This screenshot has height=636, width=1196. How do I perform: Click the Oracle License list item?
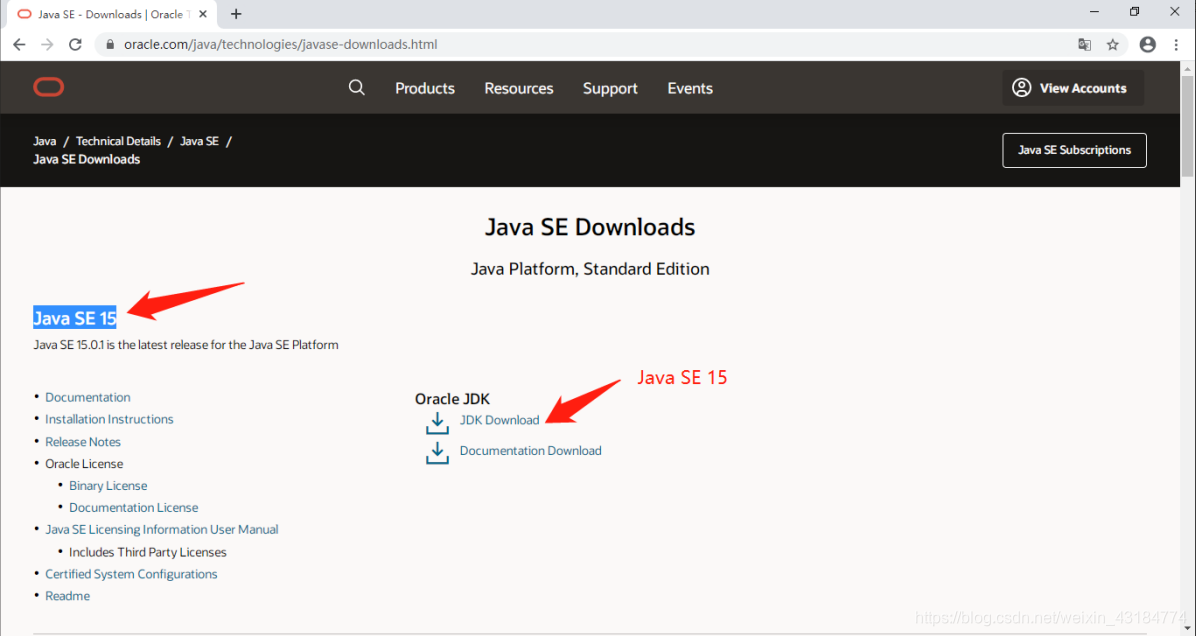pyautogui.click(x=84, y=464)
